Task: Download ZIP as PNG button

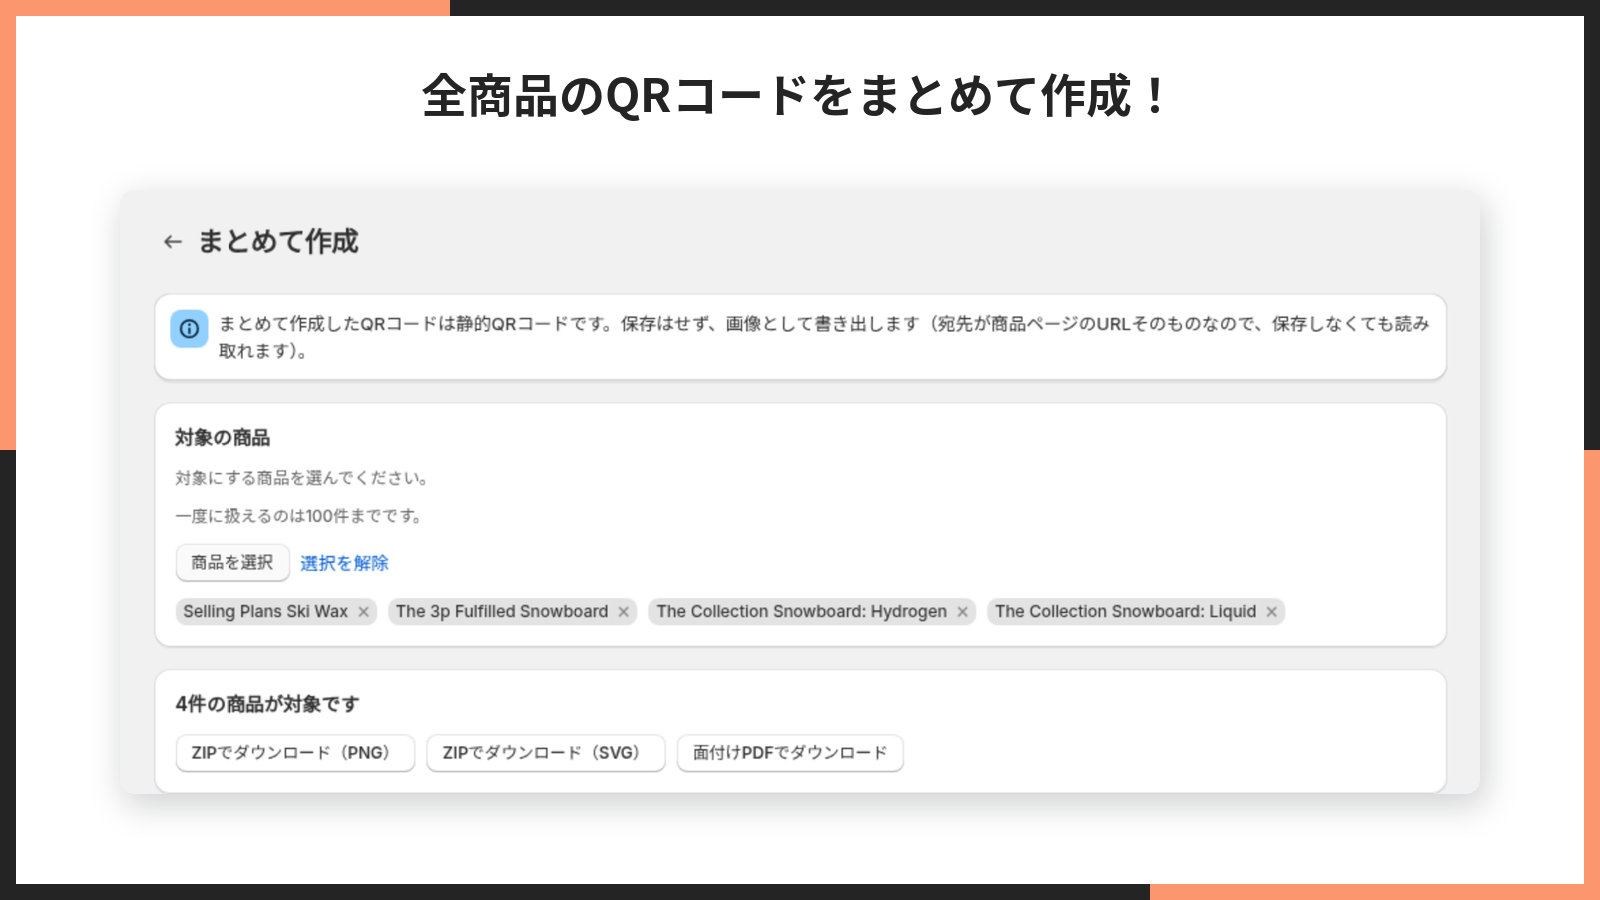Action: 295,753
